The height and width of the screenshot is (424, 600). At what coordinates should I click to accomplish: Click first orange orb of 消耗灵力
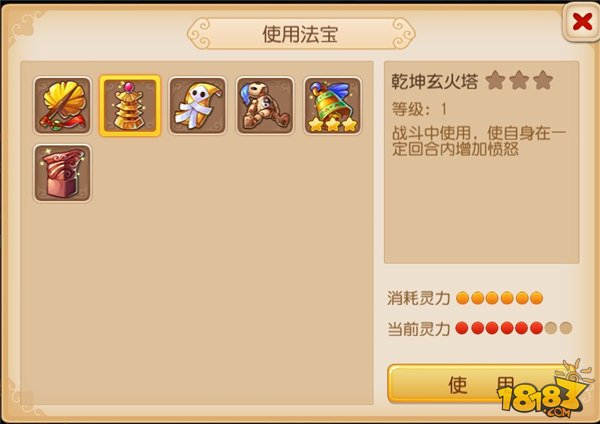(463, 298)
